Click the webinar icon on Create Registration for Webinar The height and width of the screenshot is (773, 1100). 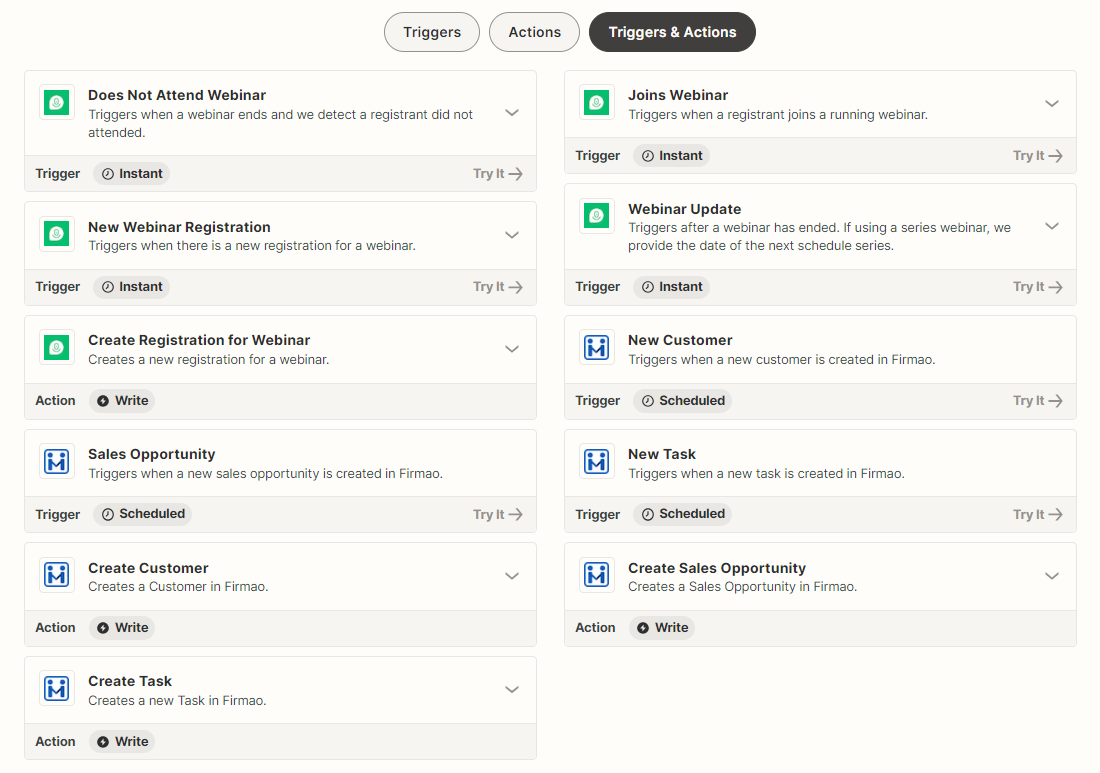pyautogui.click(x=56, y=347)
